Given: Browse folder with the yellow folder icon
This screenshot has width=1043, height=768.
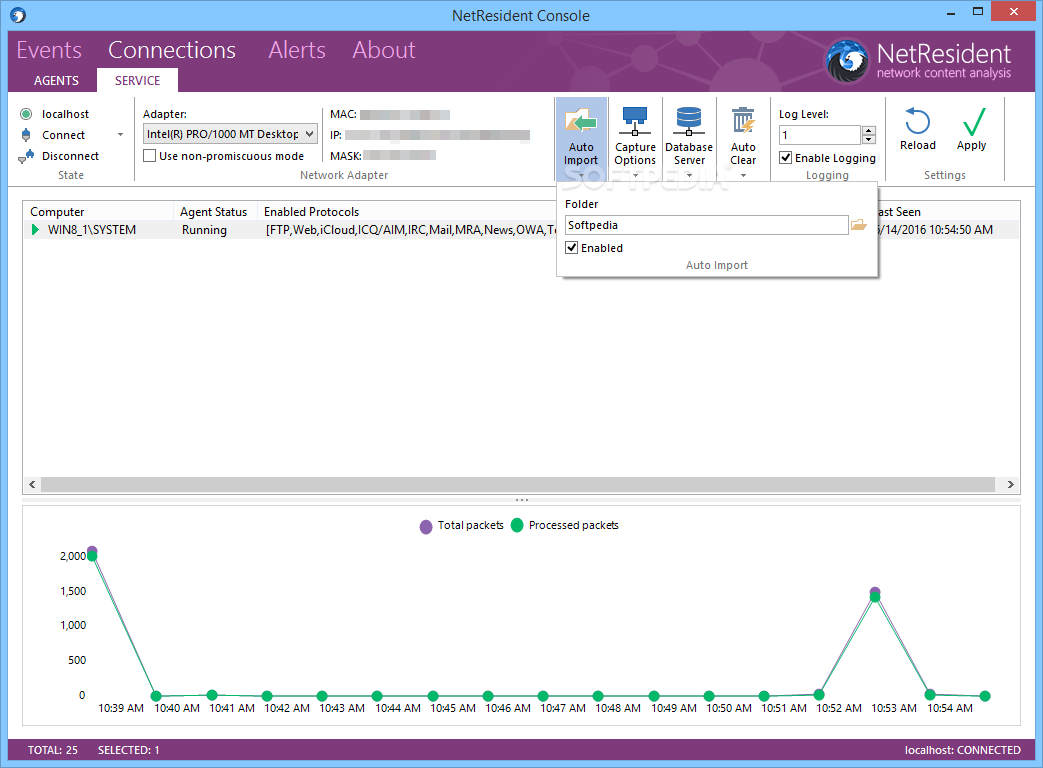Looking at the screenshot, I should [x=859, y=225].
